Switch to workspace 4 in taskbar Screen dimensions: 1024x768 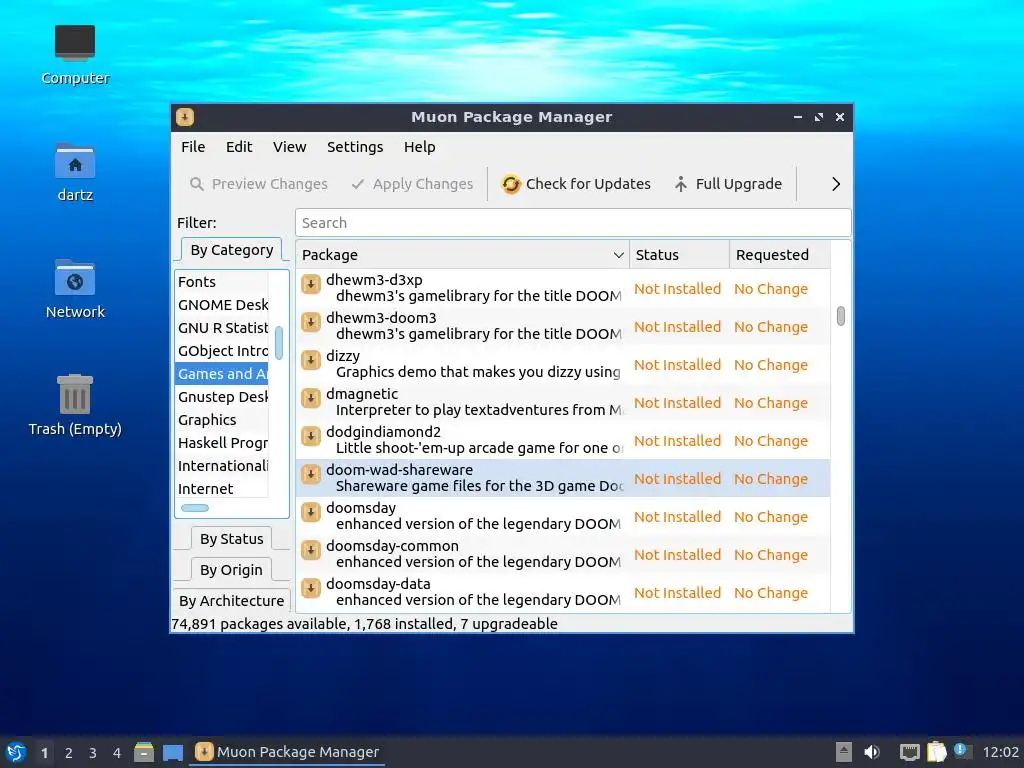point(117,753)
